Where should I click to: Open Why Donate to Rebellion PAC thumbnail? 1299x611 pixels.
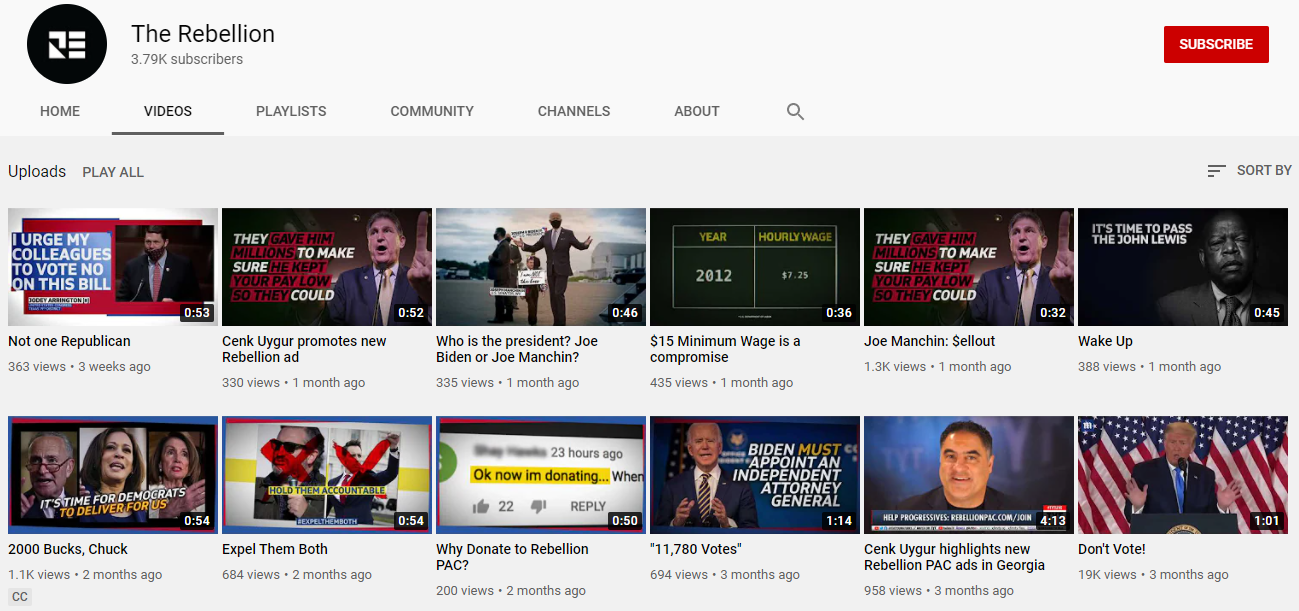coord(541,475)
